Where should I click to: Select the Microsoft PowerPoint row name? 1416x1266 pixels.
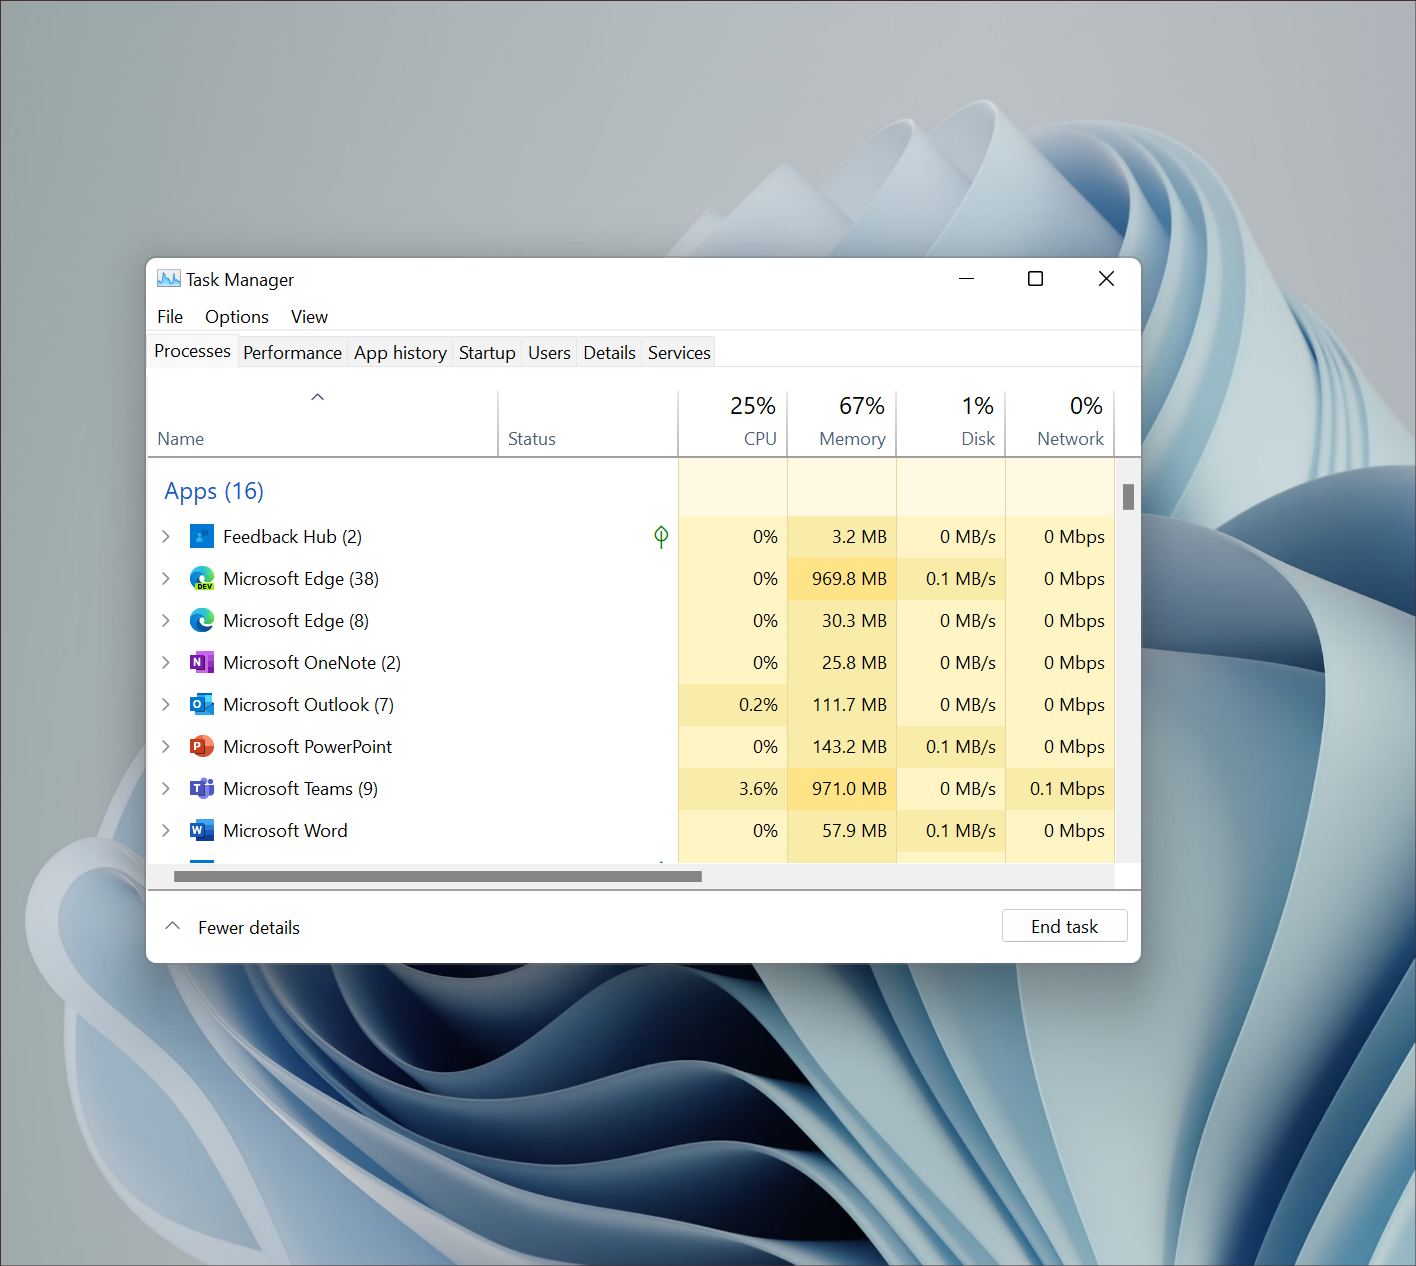pos(307,747)
